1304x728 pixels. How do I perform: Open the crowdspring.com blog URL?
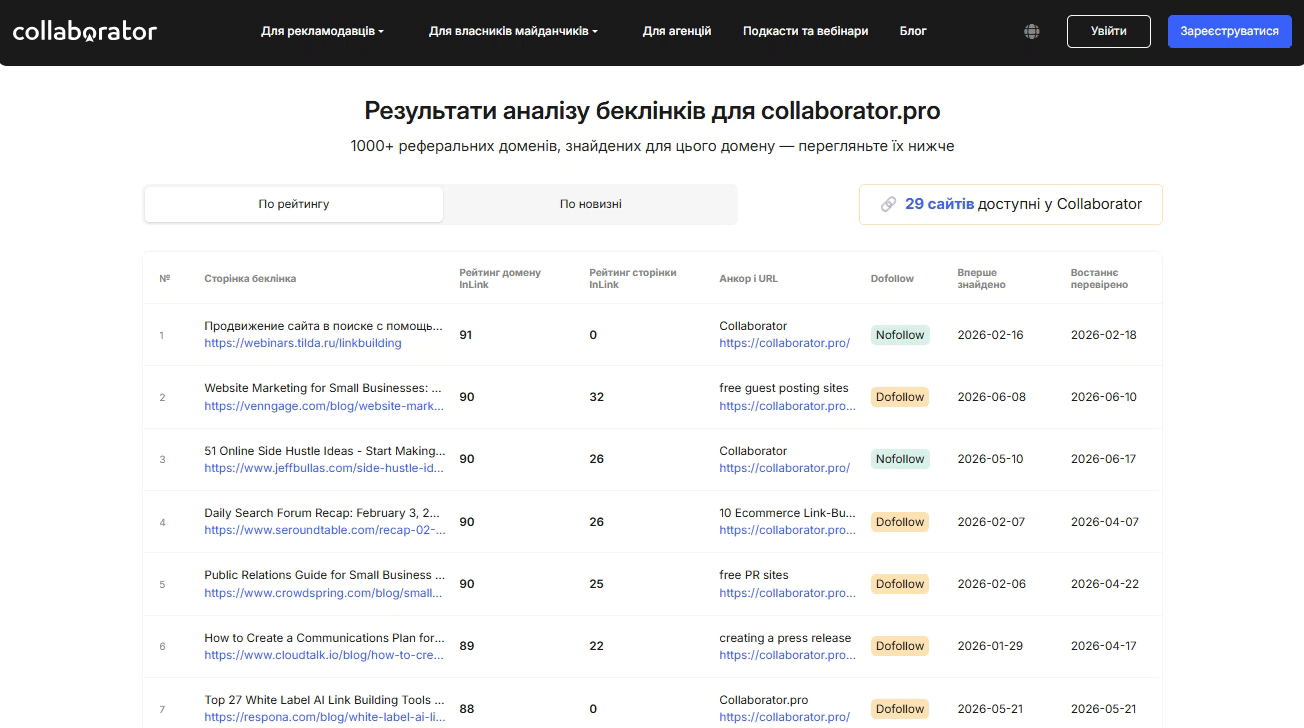point(323,593)
